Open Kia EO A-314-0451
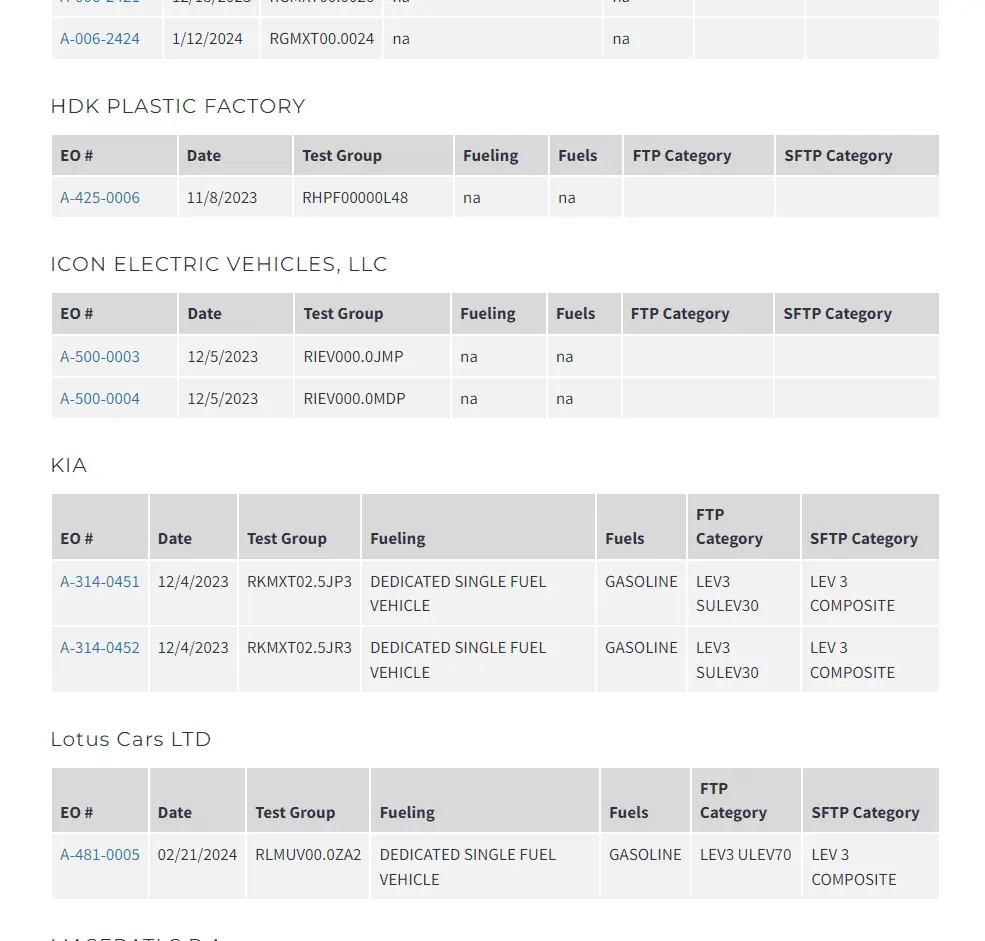 (x=100, y=581)
